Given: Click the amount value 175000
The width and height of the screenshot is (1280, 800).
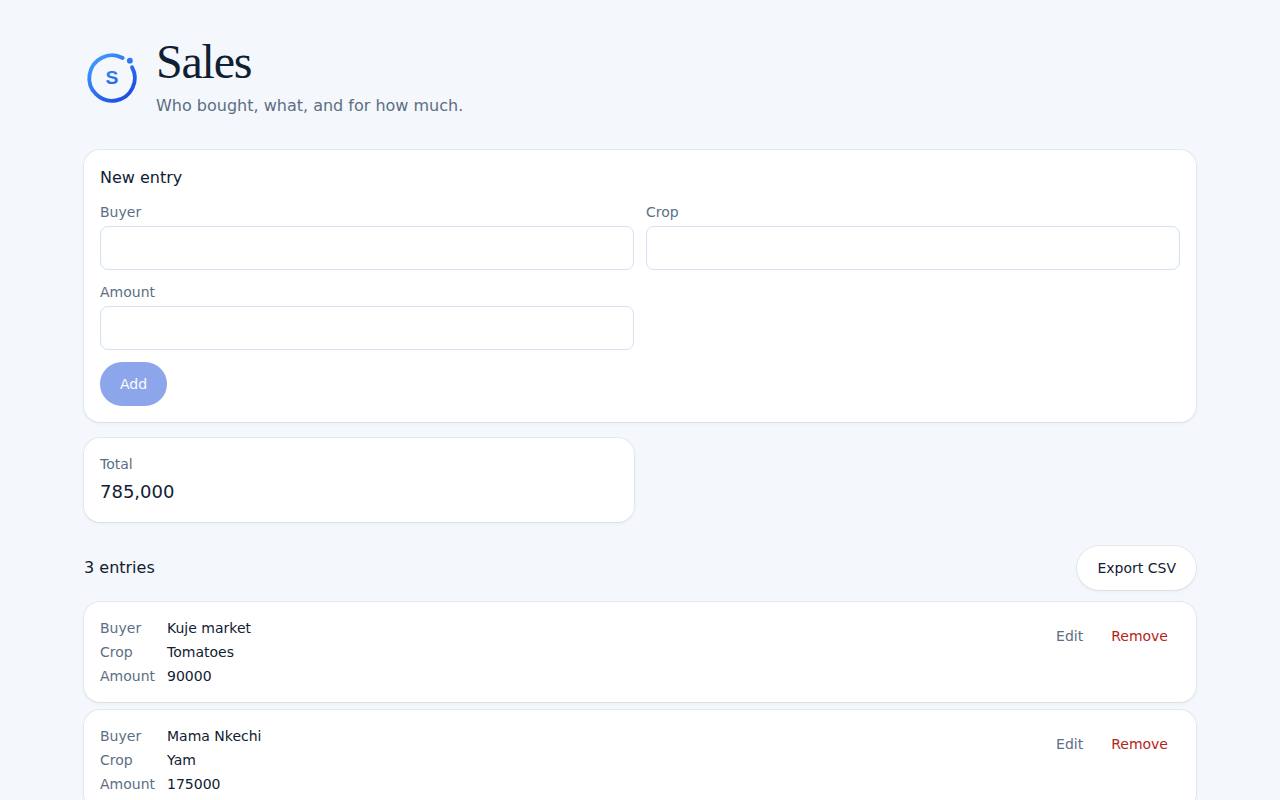Looking at the screenshot, I should (194, 784).
